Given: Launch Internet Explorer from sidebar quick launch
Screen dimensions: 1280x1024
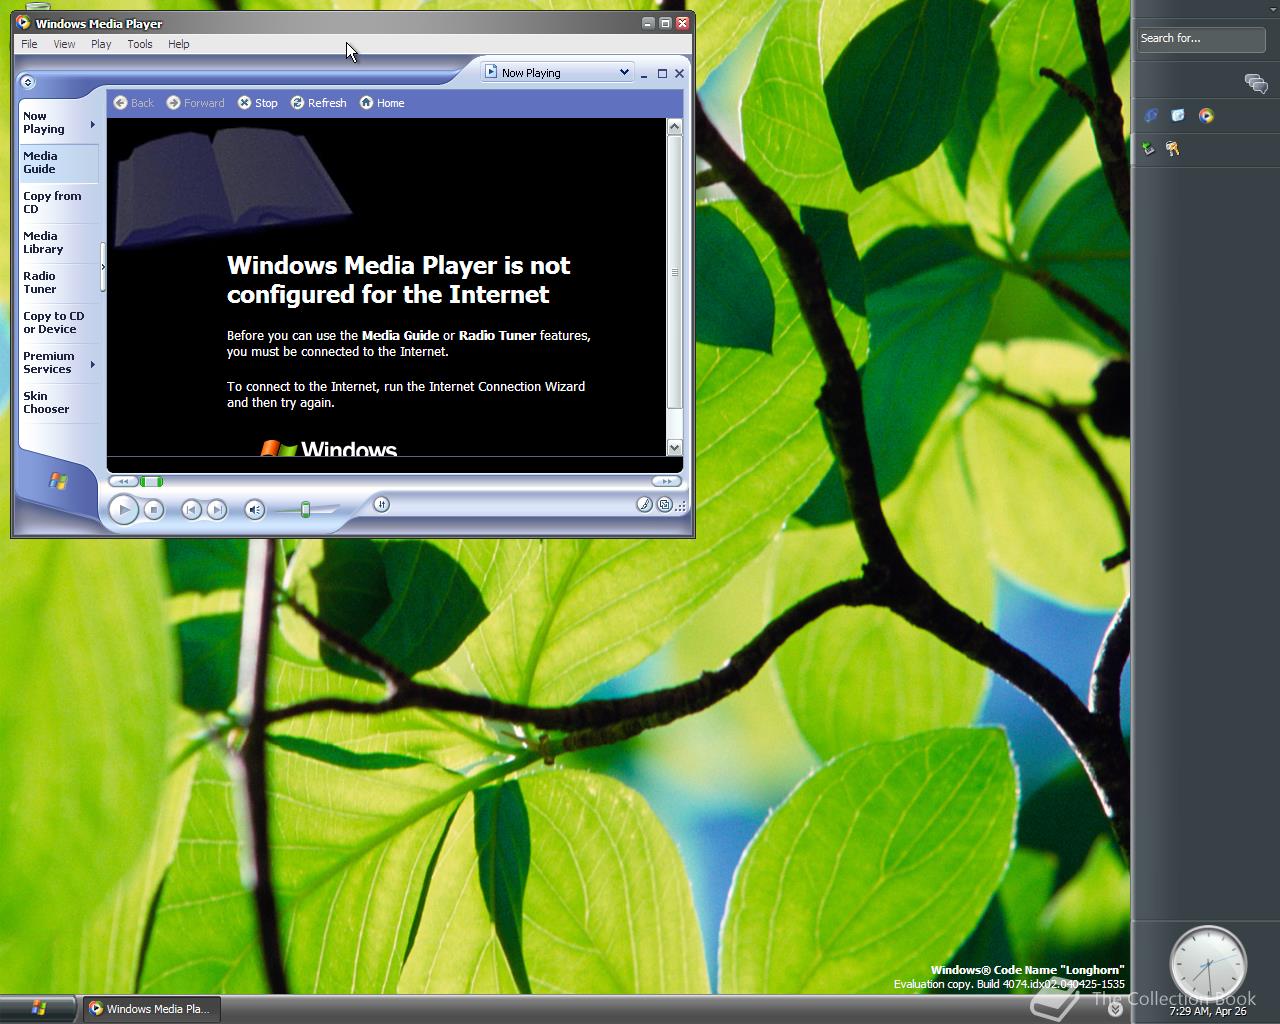Looking at the screenshot, I should click(x=1151, y=116).
